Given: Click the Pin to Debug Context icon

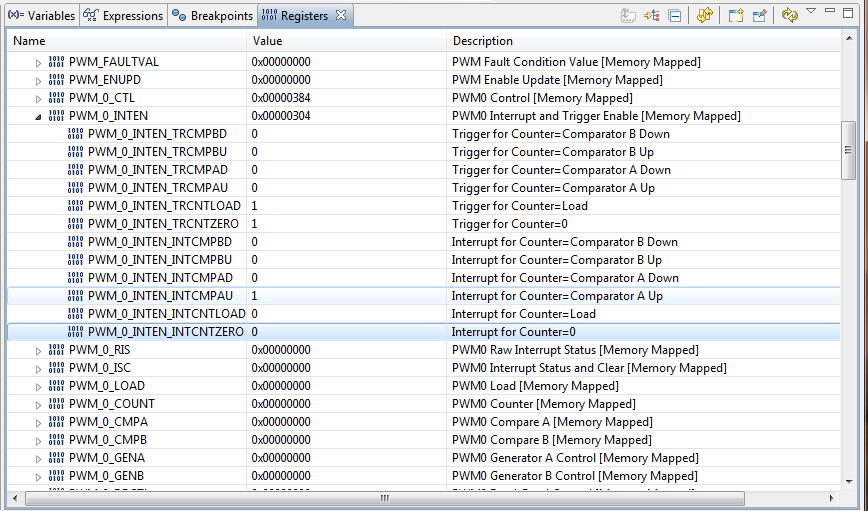Looking at the screenshot, I should [760, 15].
